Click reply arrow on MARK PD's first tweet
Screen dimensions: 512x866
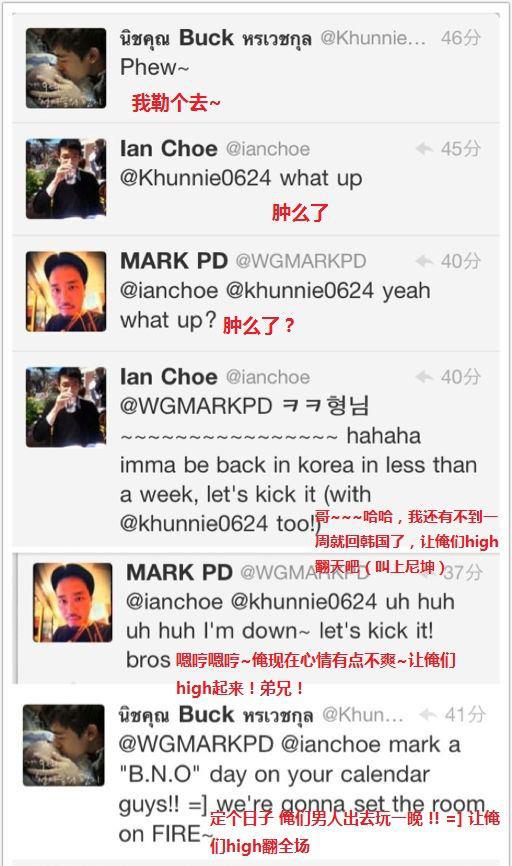pyautogui.click(x=424, y=261)
